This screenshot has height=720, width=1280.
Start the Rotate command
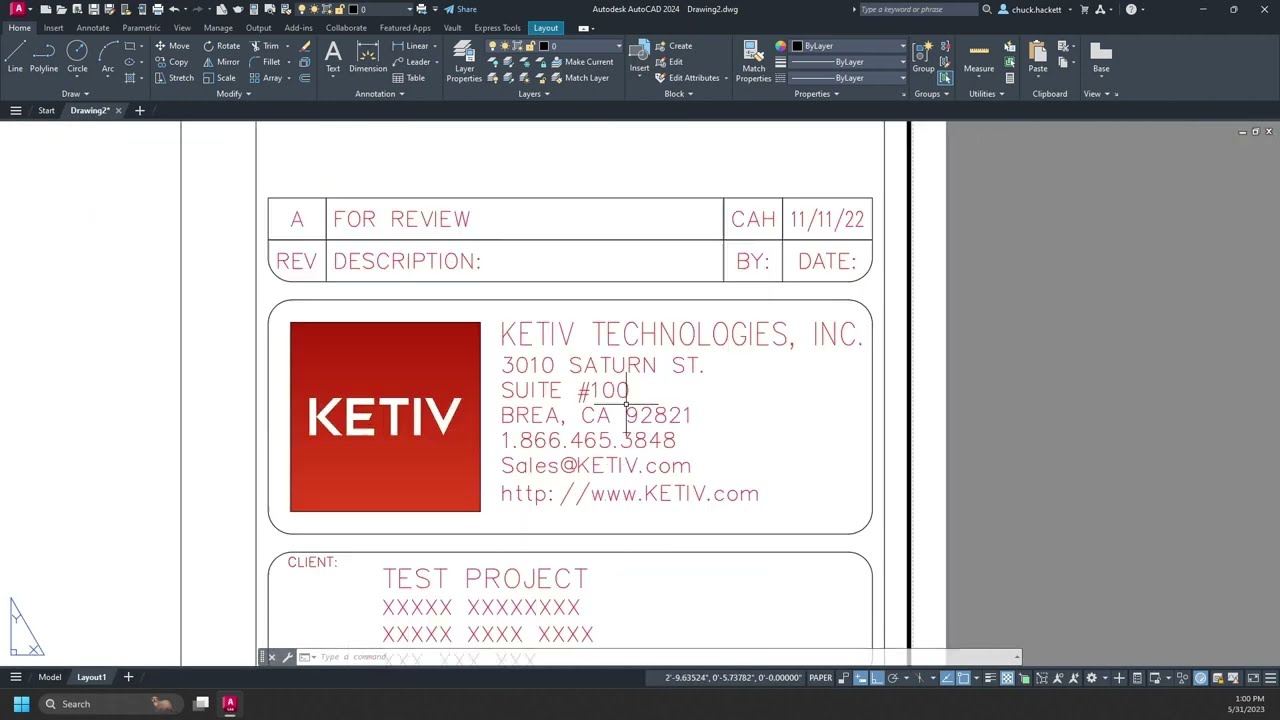point(222,46)
